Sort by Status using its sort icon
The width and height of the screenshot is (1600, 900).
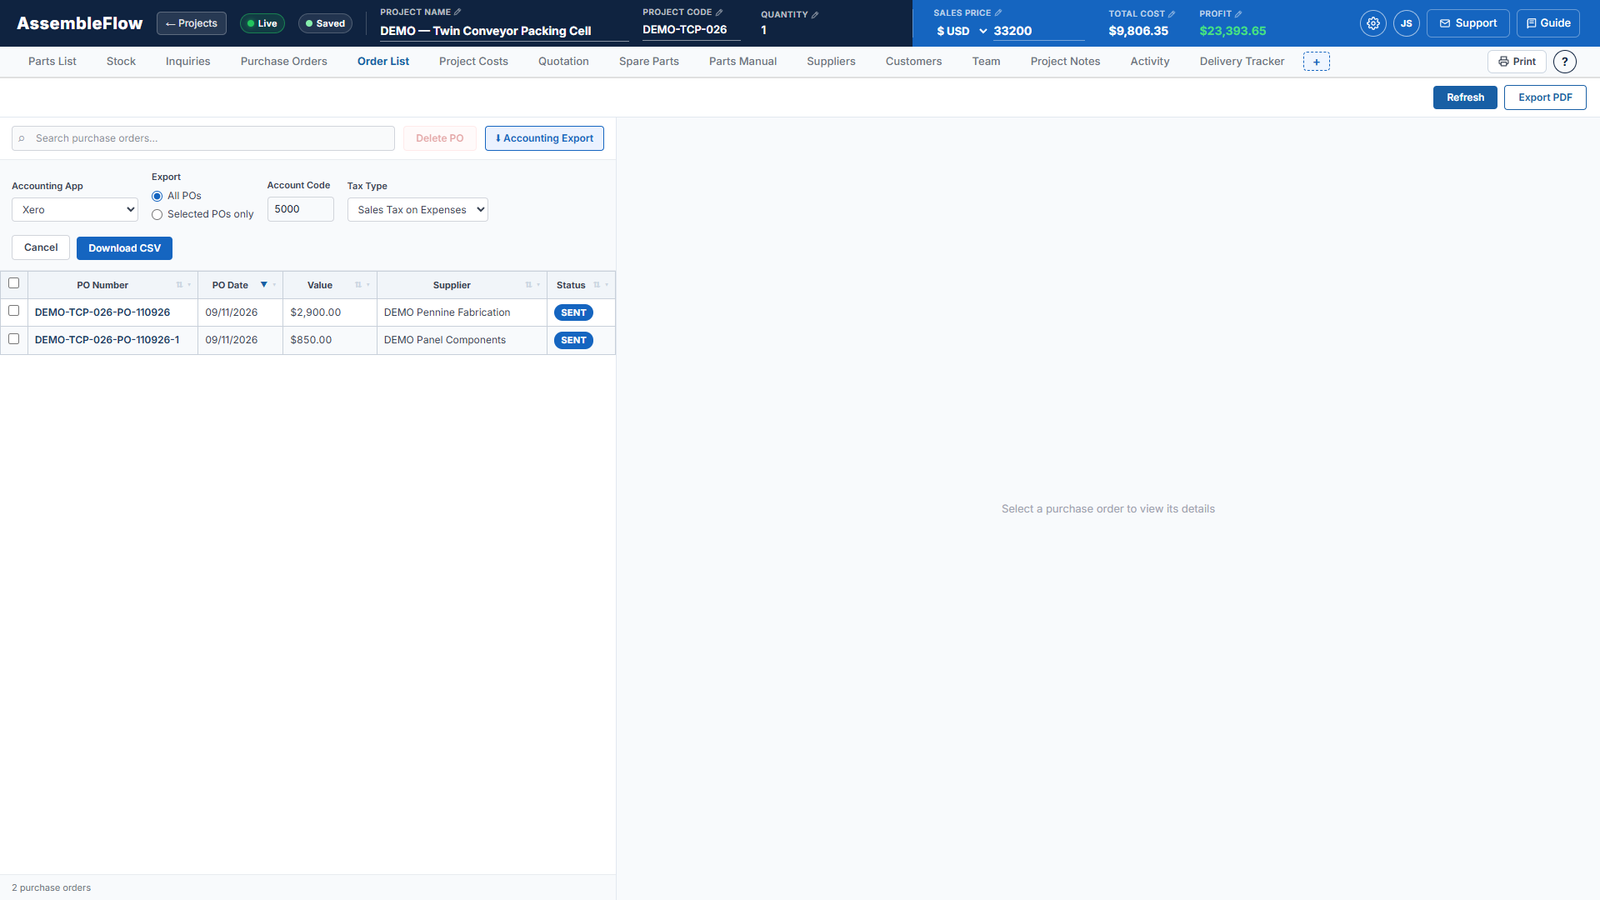click(597, 285)
